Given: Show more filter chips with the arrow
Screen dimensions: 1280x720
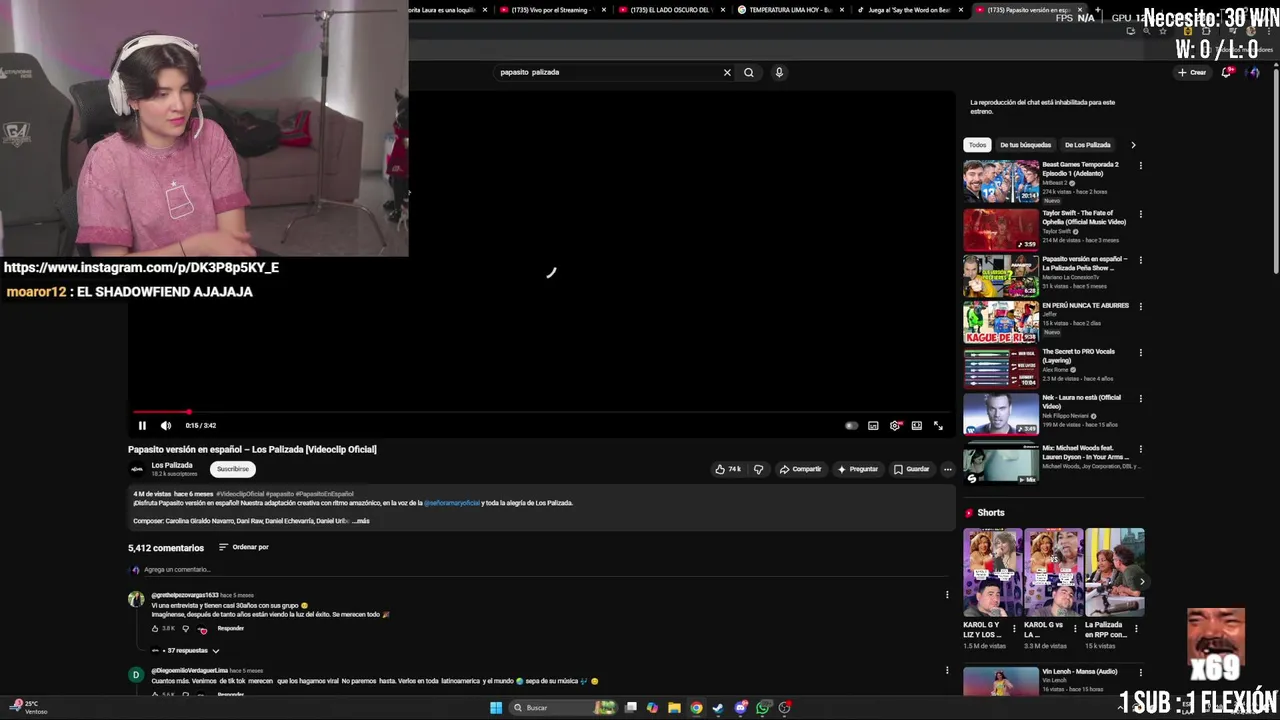Looking at the screenshot, I should pyautogui.click(x=1133, y=145).
